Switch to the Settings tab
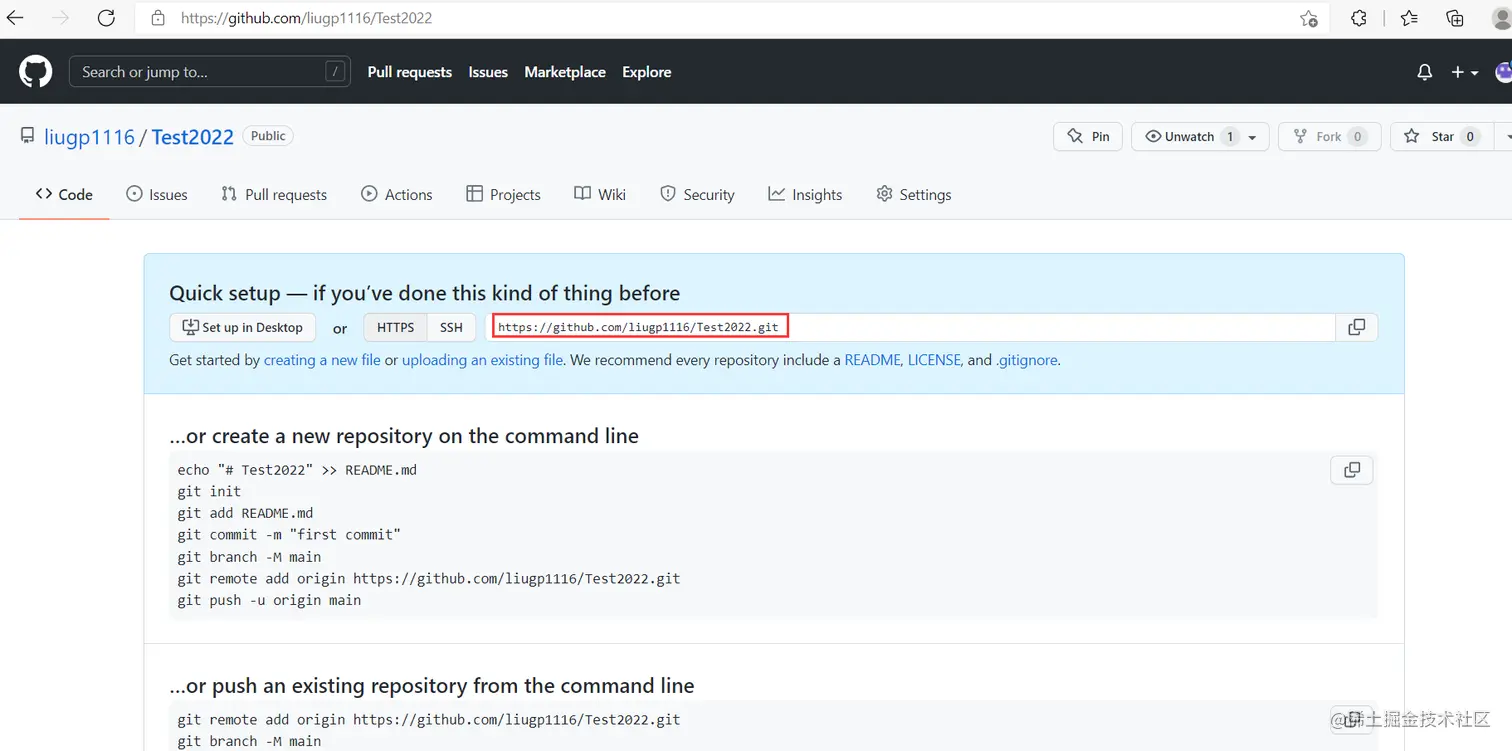1512x751 pixels. 913,194
